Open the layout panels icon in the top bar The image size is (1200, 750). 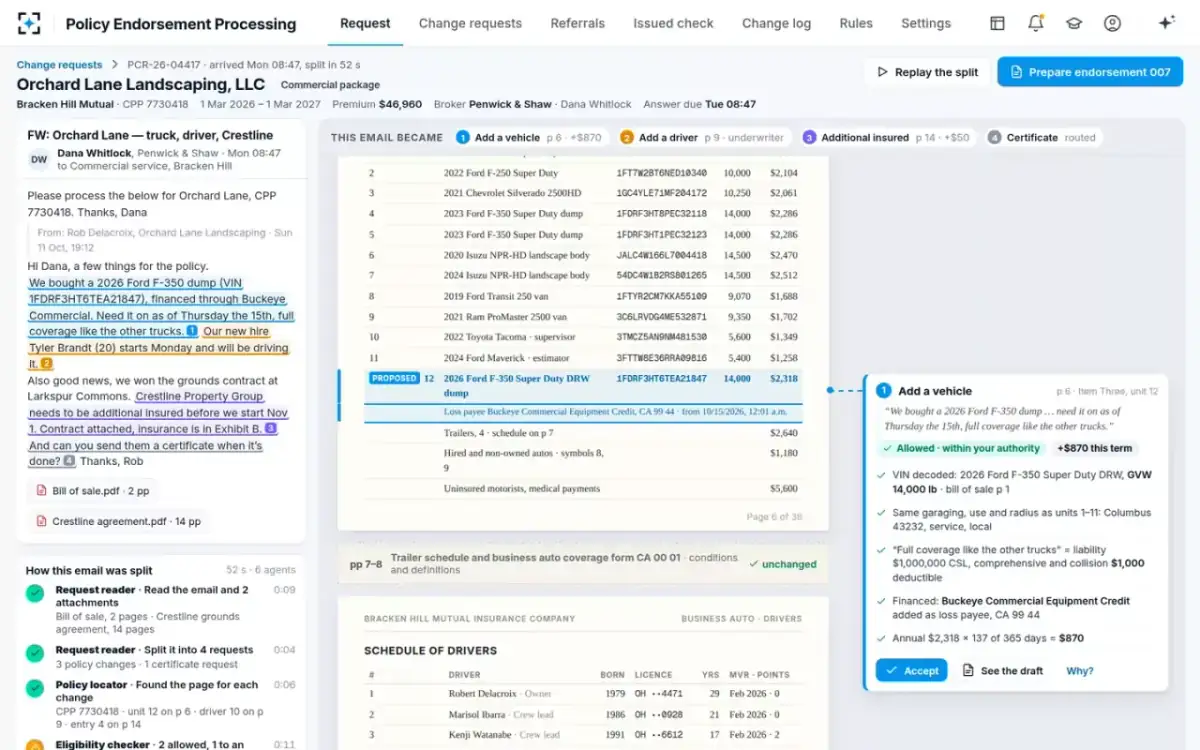coord(997,23)
